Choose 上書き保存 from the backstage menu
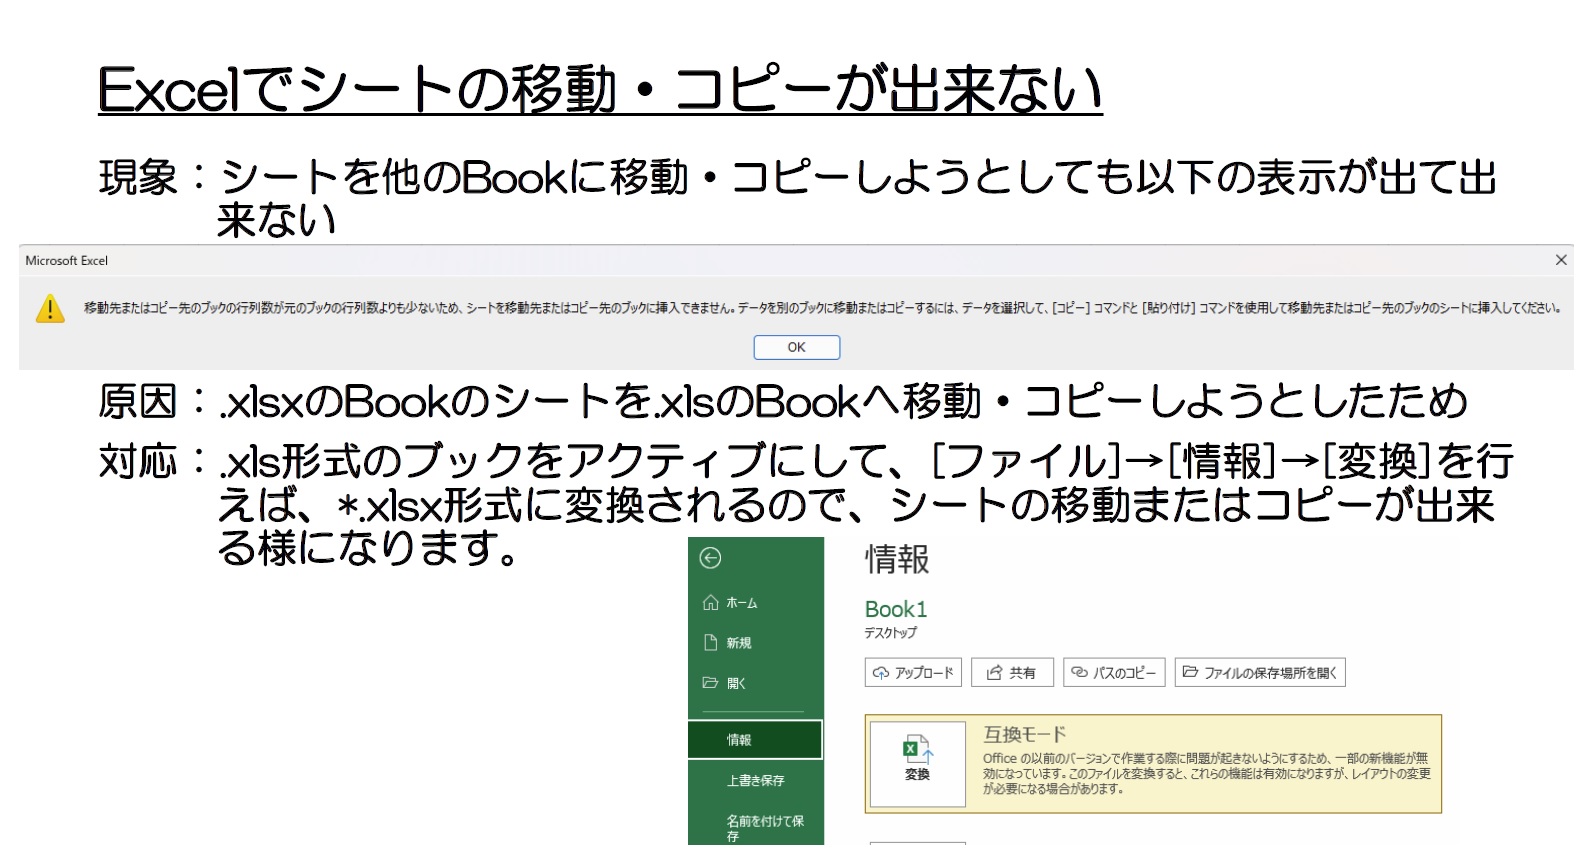The height and width of the screenshot is (852, 1580). pos(755,780)
